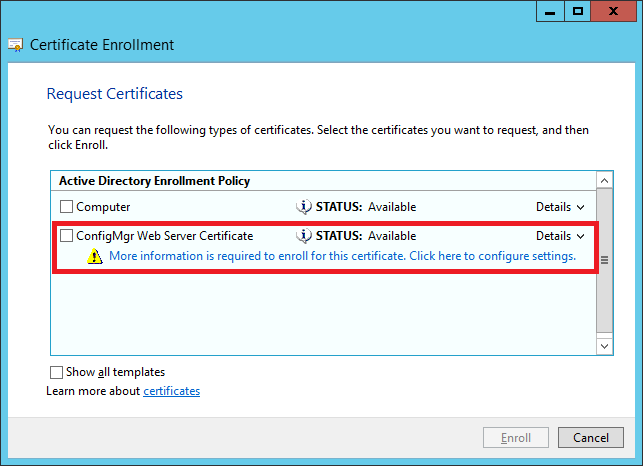Click the scroll down arrow in the policy list
This screenshot has height=466, width=643.
[x=604, y=346]
